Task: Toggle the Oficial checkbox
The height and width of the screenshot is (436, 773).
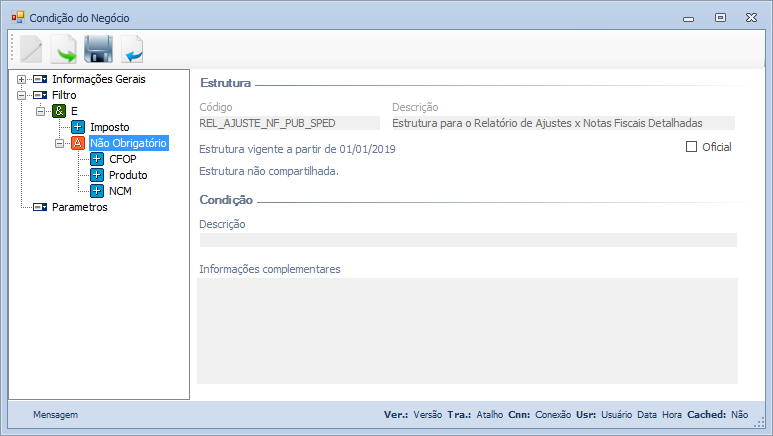Action: click(x=692, y=147)
